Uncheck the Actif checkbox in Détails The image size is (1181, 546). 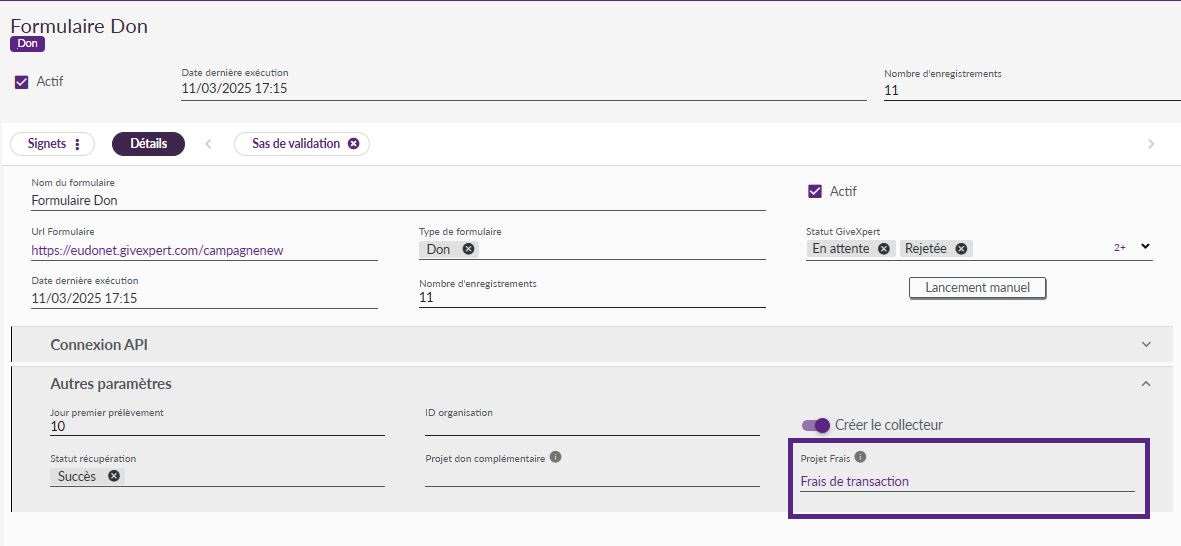[814, 191]
